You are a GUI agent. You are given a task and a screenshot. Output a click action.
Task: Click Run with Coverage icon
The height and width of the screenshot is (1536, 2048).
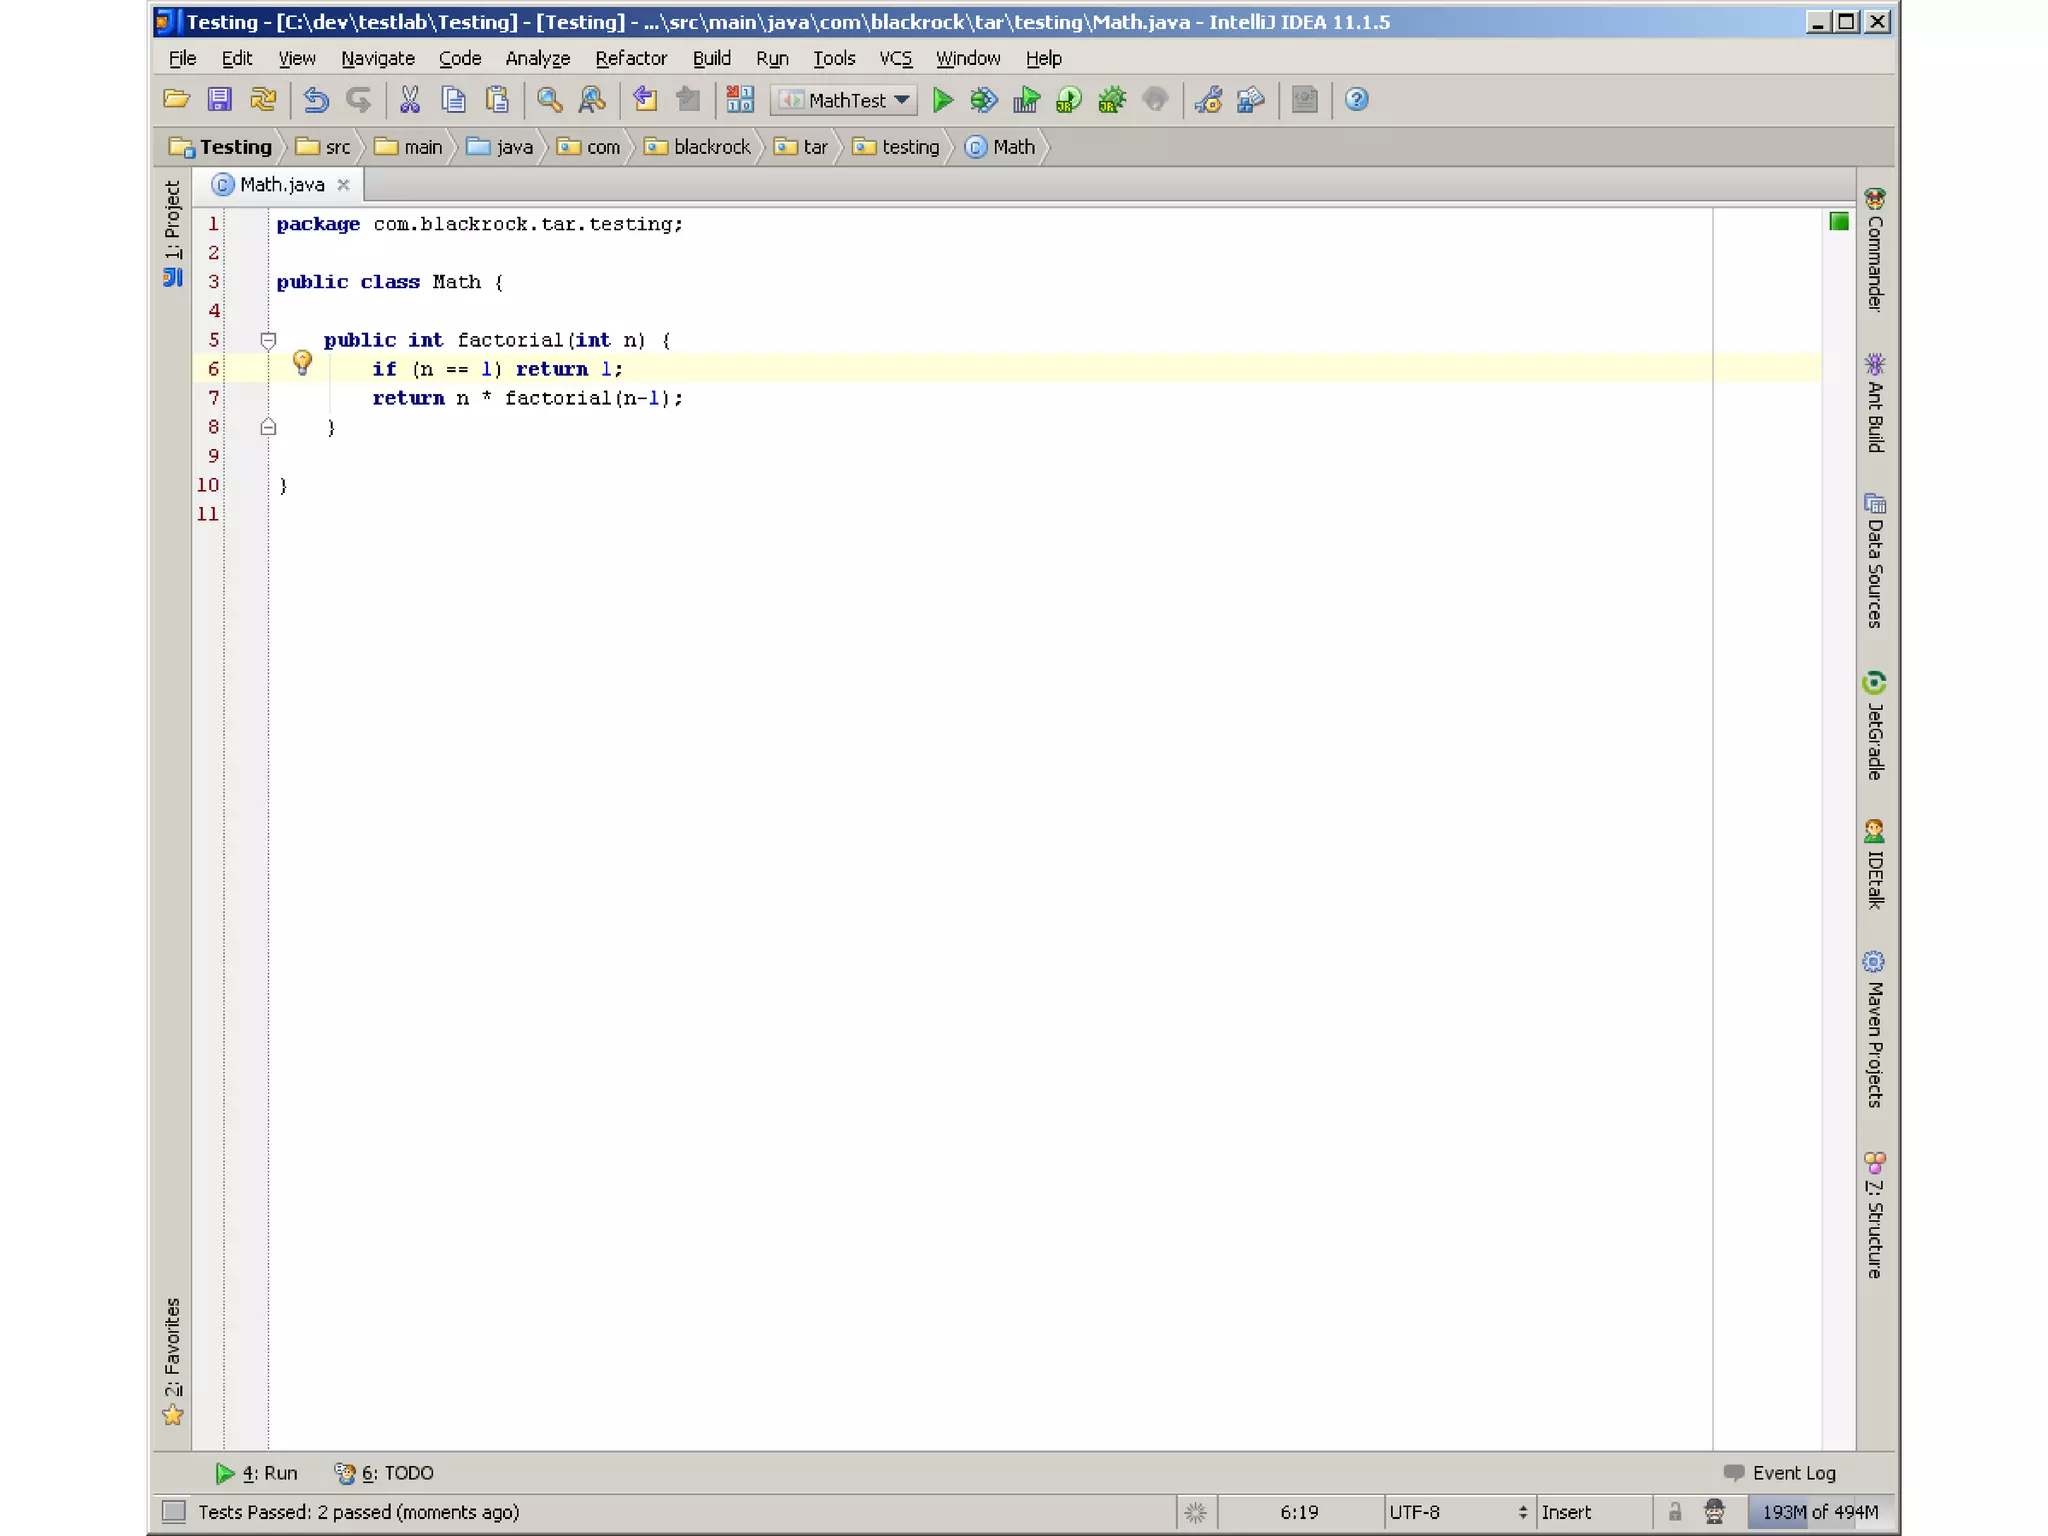[x=1026, y=100]
